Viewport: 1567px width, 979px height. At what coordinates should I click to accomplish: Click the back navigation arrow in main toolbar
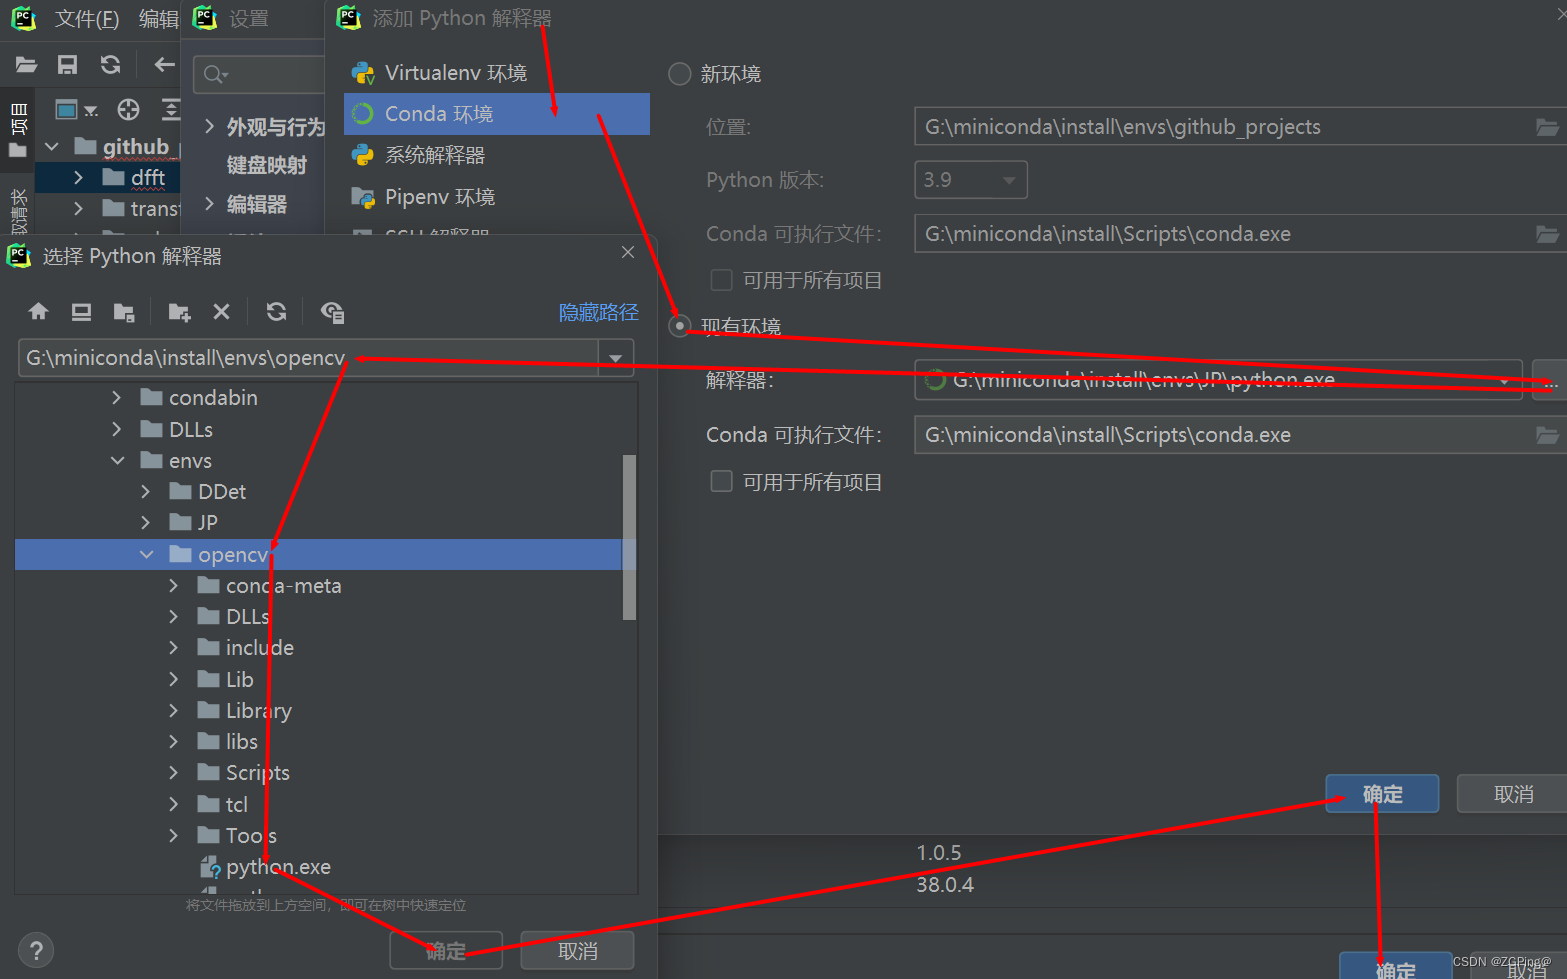pyautogui.click(x=165, y=65)
